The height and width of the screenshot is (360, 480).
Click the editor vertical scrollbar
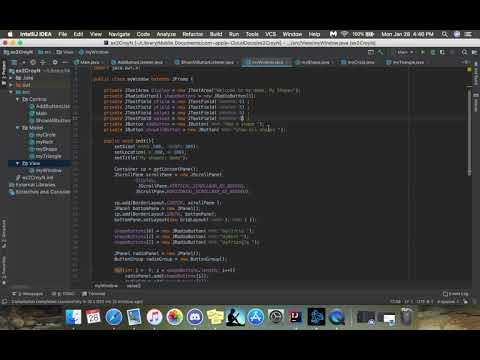tap(469, 131)
